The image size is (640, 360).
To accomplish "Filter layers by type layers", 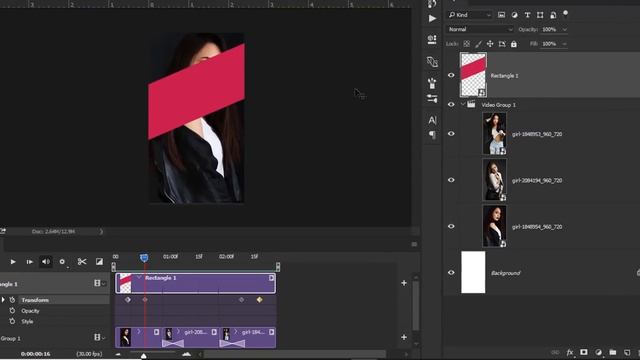I will (x=527, y=15).
